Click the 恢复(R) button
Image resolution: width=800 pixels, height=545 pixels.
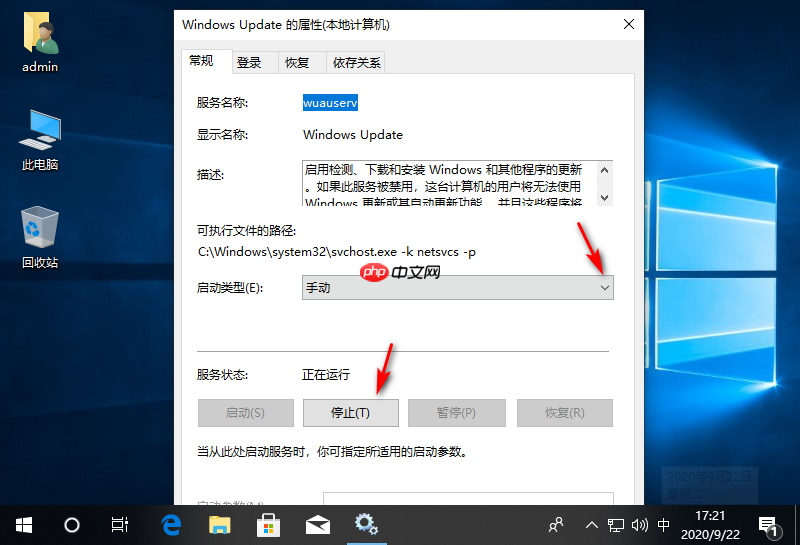click(x=565, y=413)
